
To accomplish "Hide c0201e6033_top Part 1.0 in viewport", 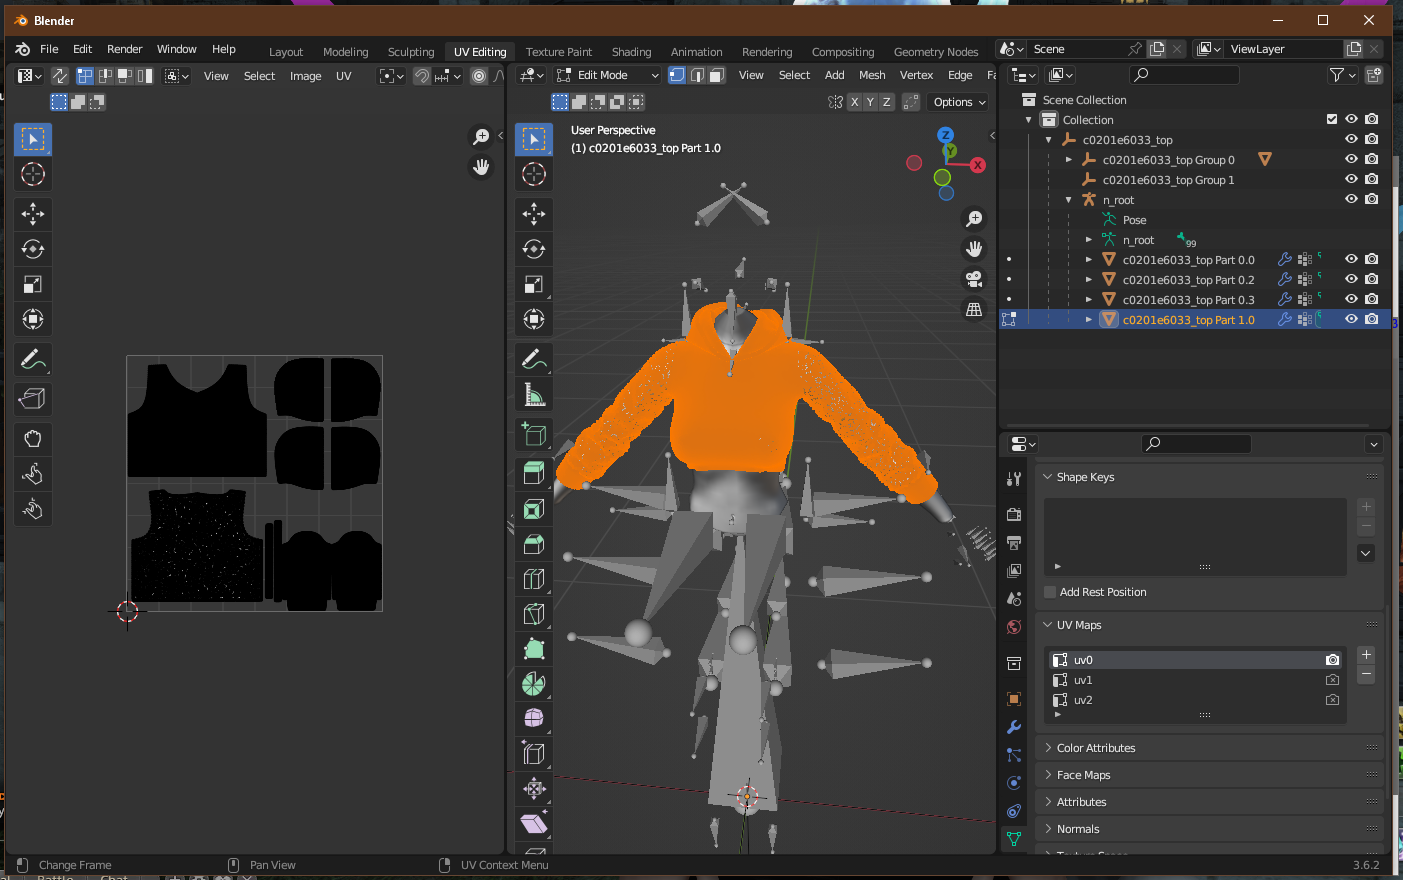I will pos(1351,319).
